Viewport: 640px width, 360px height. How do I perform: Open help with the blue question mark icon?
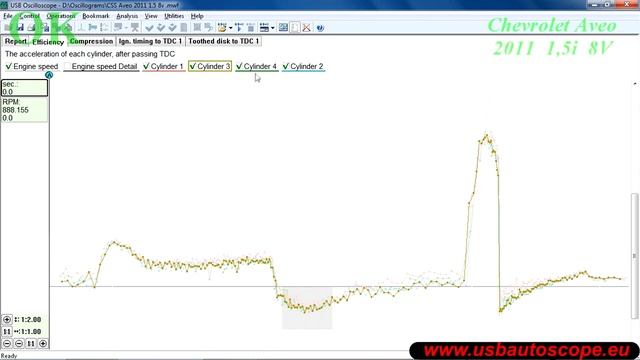tap(320, 28)
